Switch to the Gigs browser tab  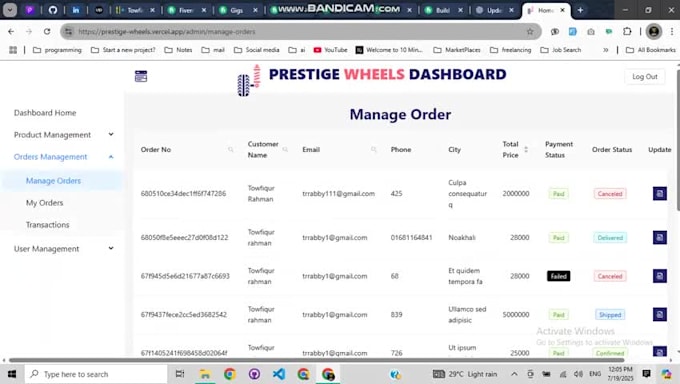coord(238,10)
